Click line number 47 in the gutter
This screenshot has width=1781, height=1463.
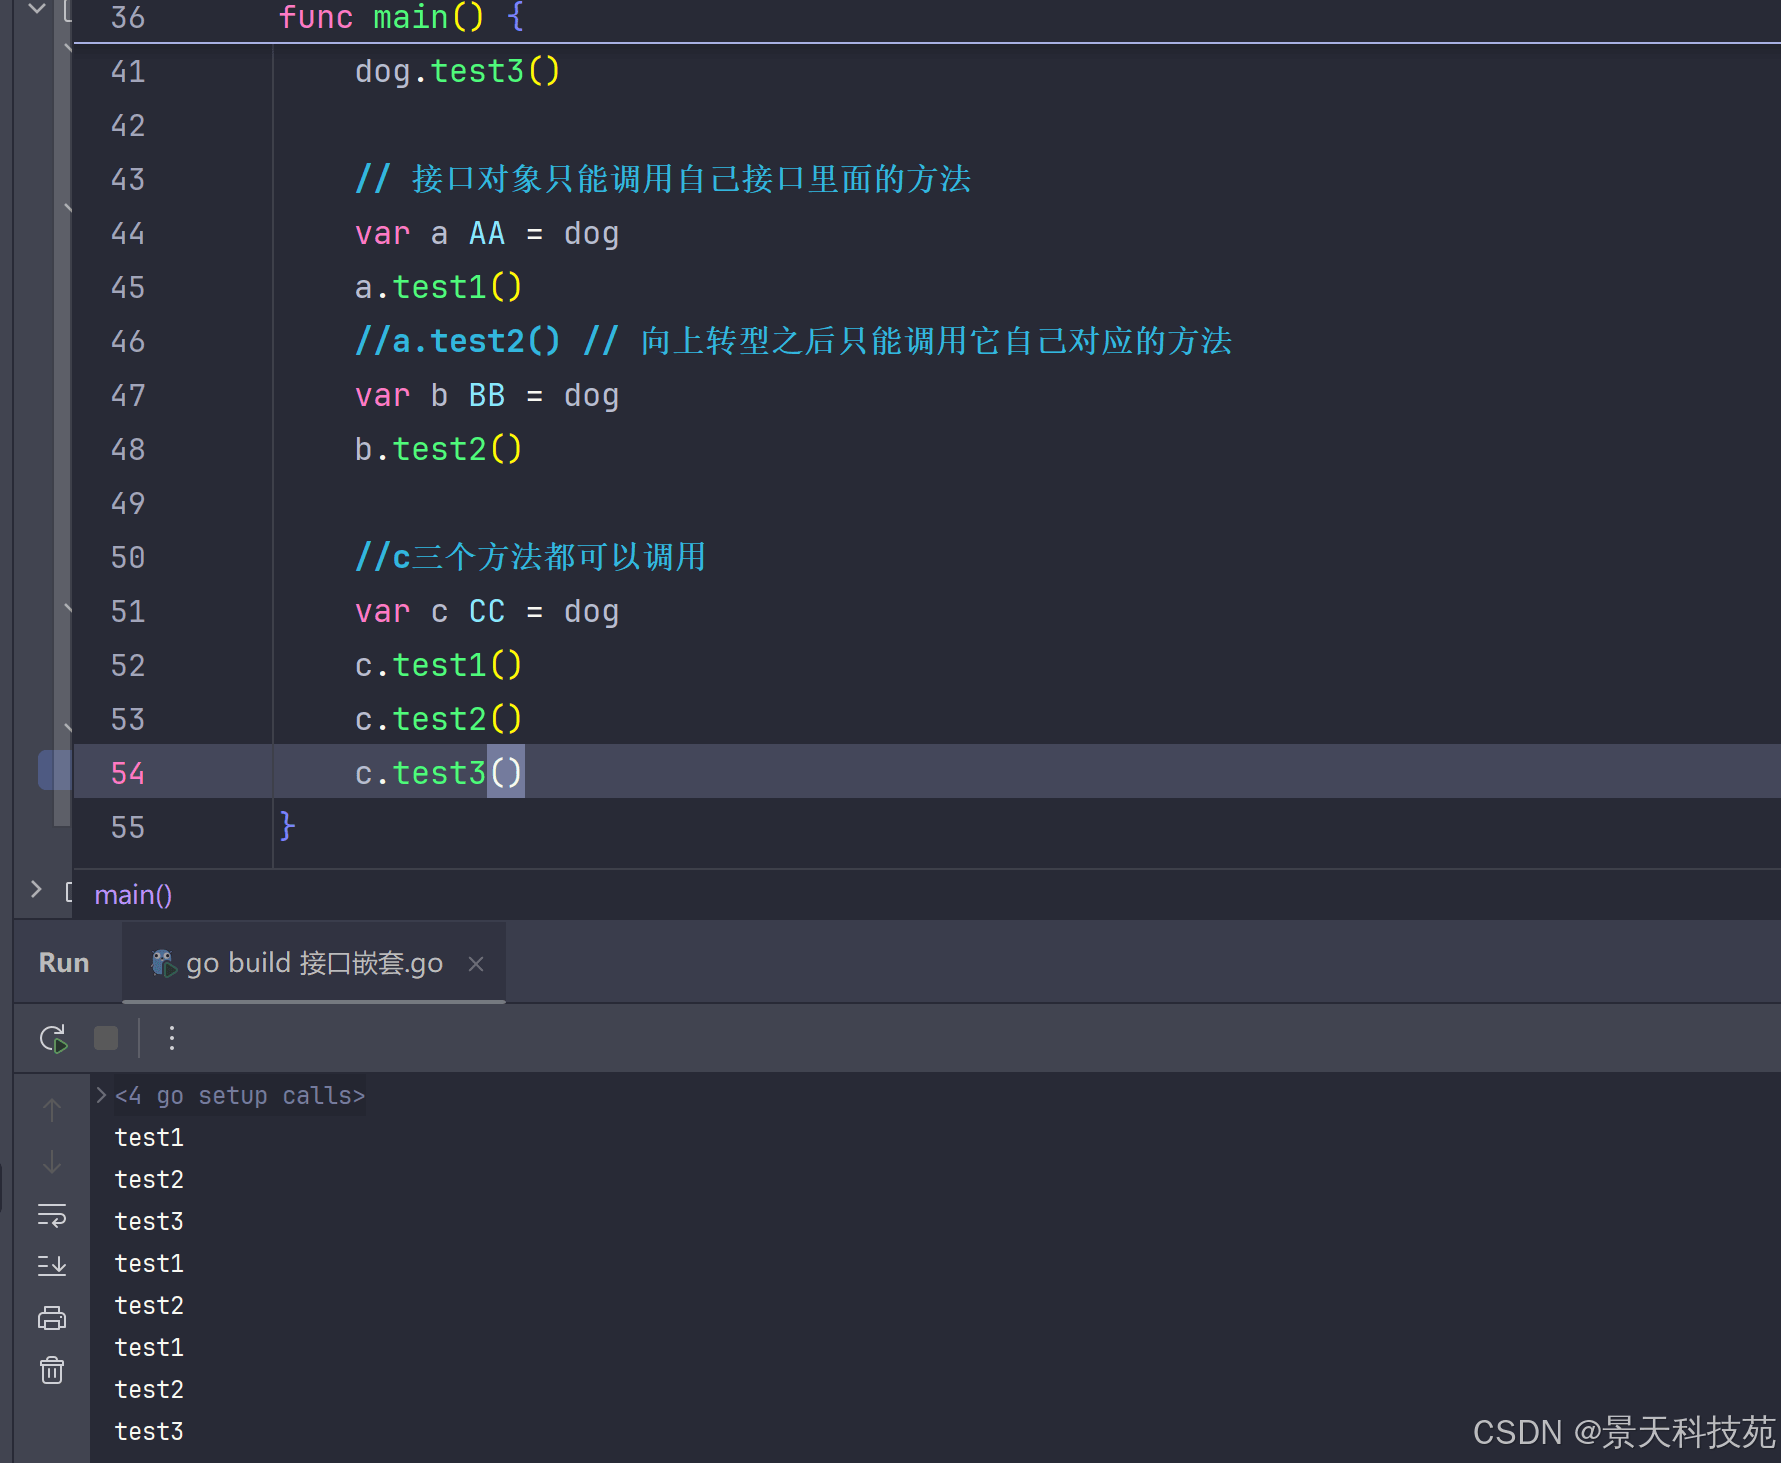(x=128, y=396)
